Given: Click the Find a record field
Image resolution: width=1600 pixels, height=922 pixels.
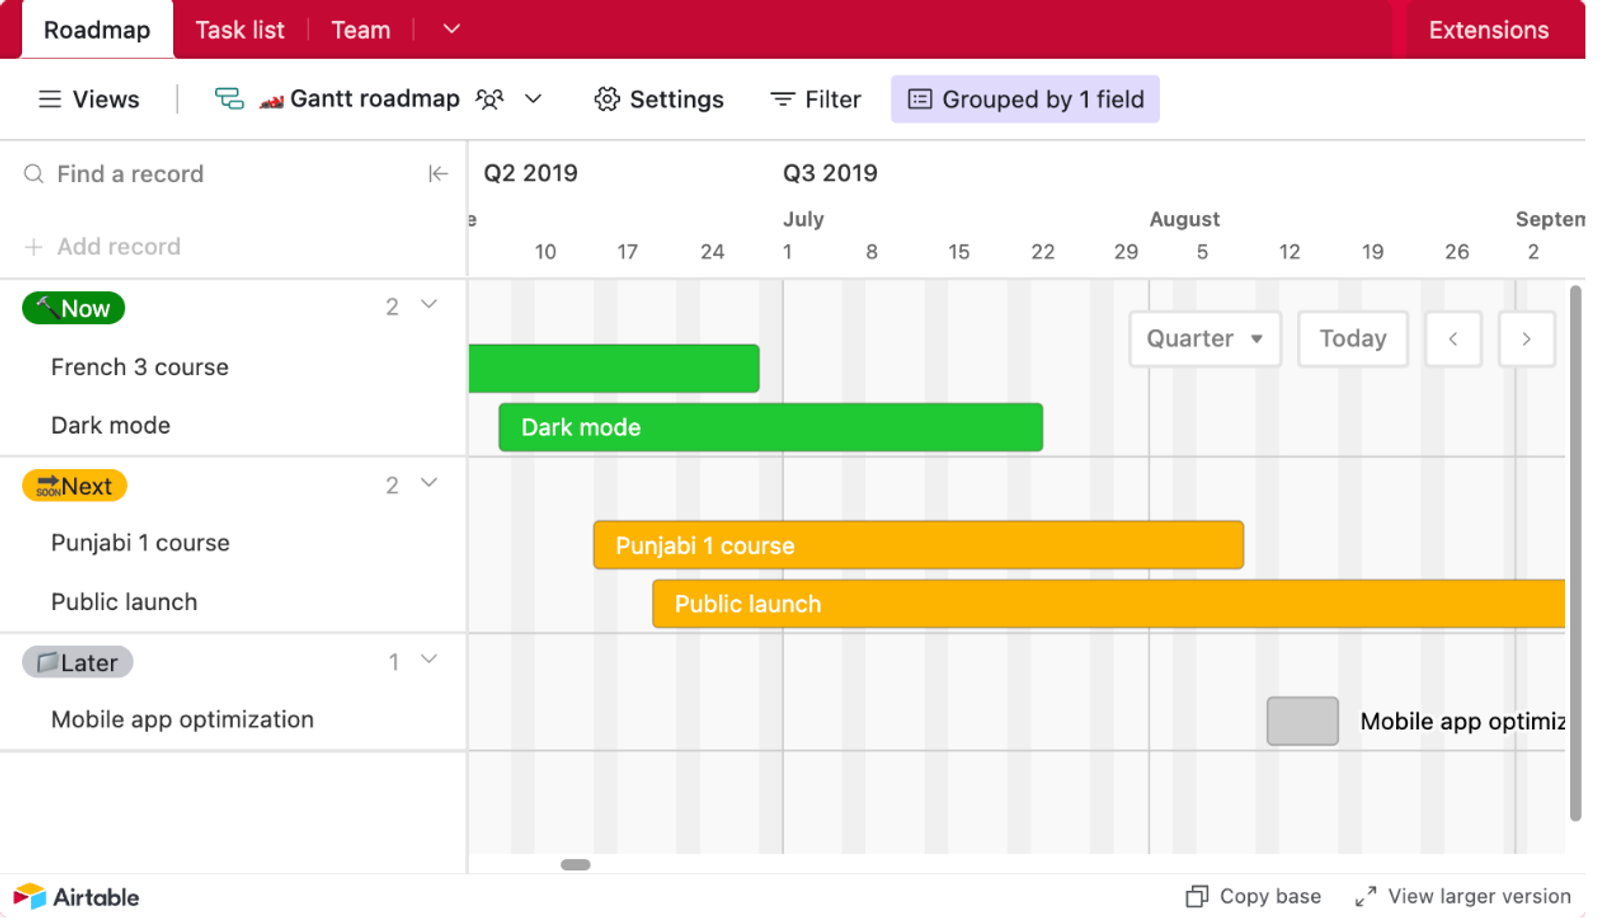Looking at the screenshot, I should coord(130,174).
